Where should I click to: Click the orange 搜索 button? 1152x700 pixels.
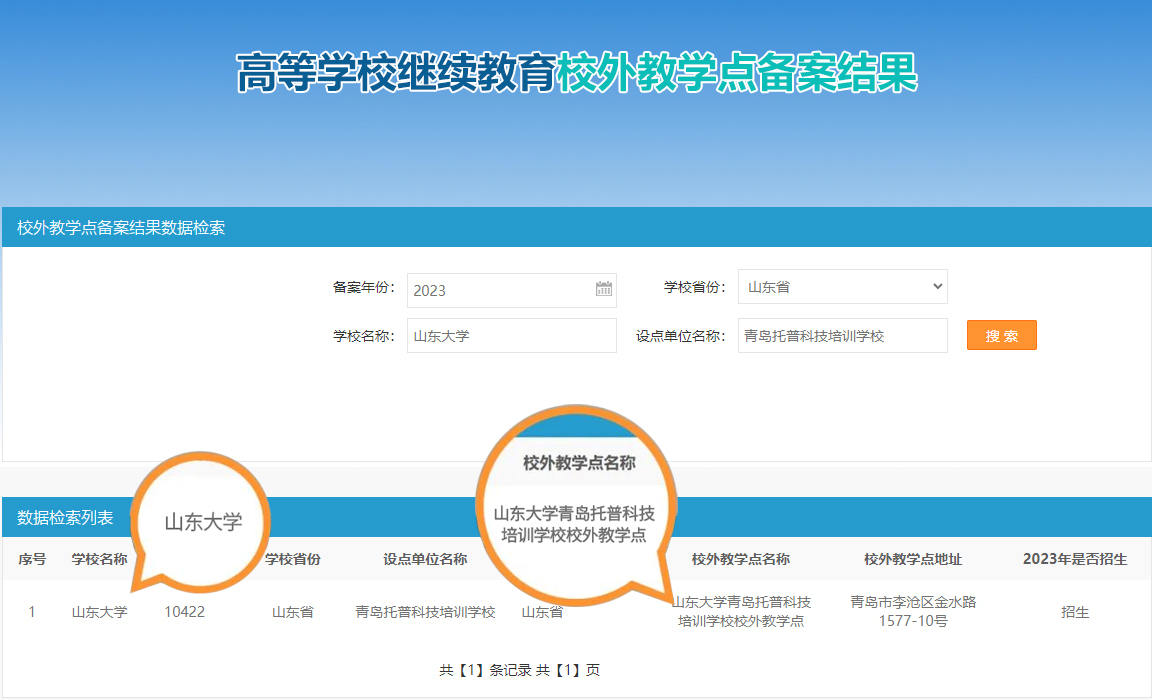[x=1001, y=336]
